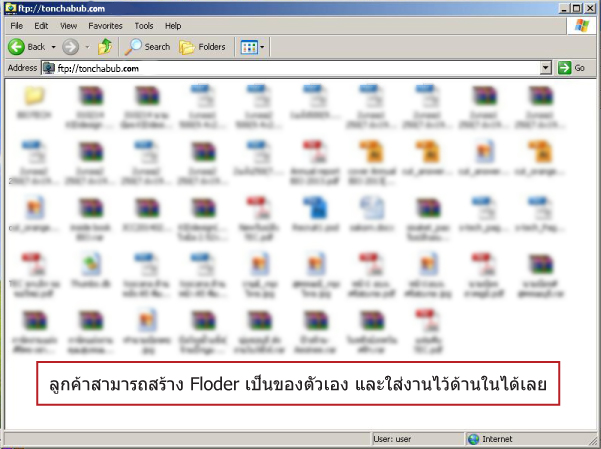Screen dimensions: 601x449
Task: Expand the Views dropdown arrow
Action: point(262,47)
